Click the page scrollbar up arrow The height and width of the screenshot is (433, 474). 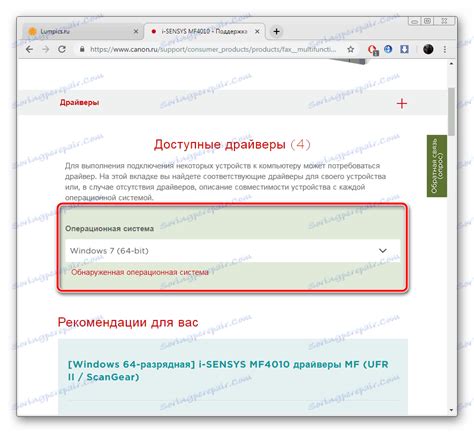tap(451, 63)
